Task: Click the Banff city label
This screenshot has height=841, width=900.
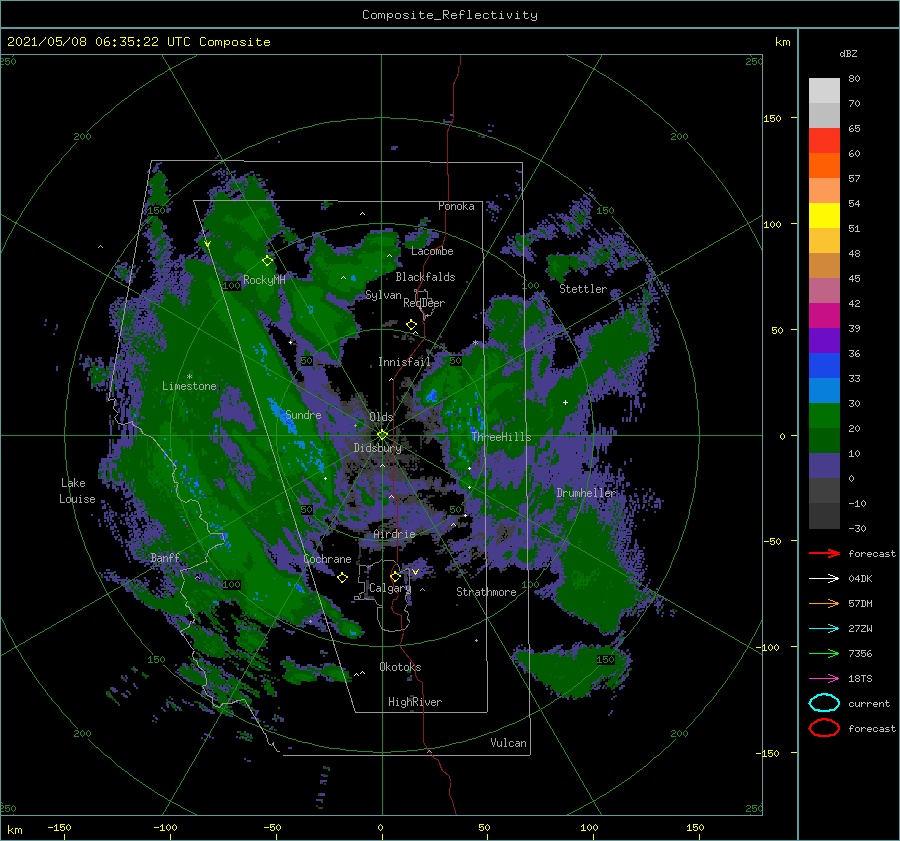Action: point(165,557)
